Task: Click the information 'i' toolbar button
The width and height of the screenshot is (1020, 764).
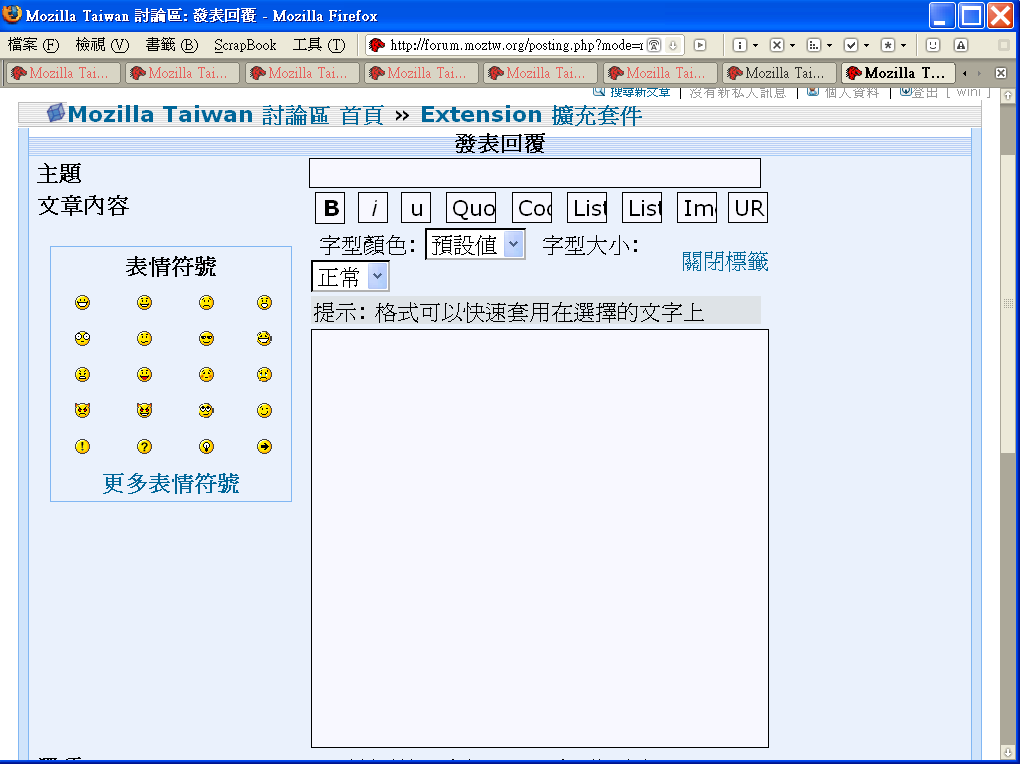Action: [x=740, y=45]
